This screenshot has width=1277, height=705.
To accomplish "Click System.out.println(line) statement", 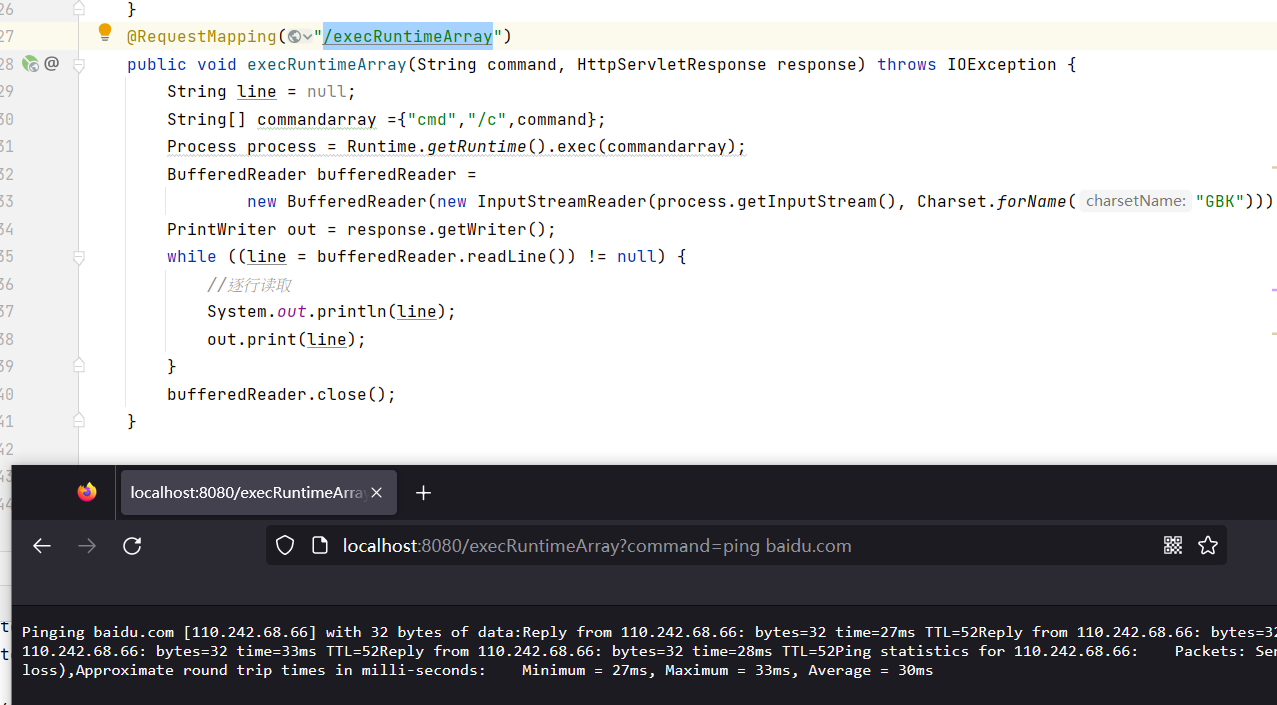I will tap(331, 311).
